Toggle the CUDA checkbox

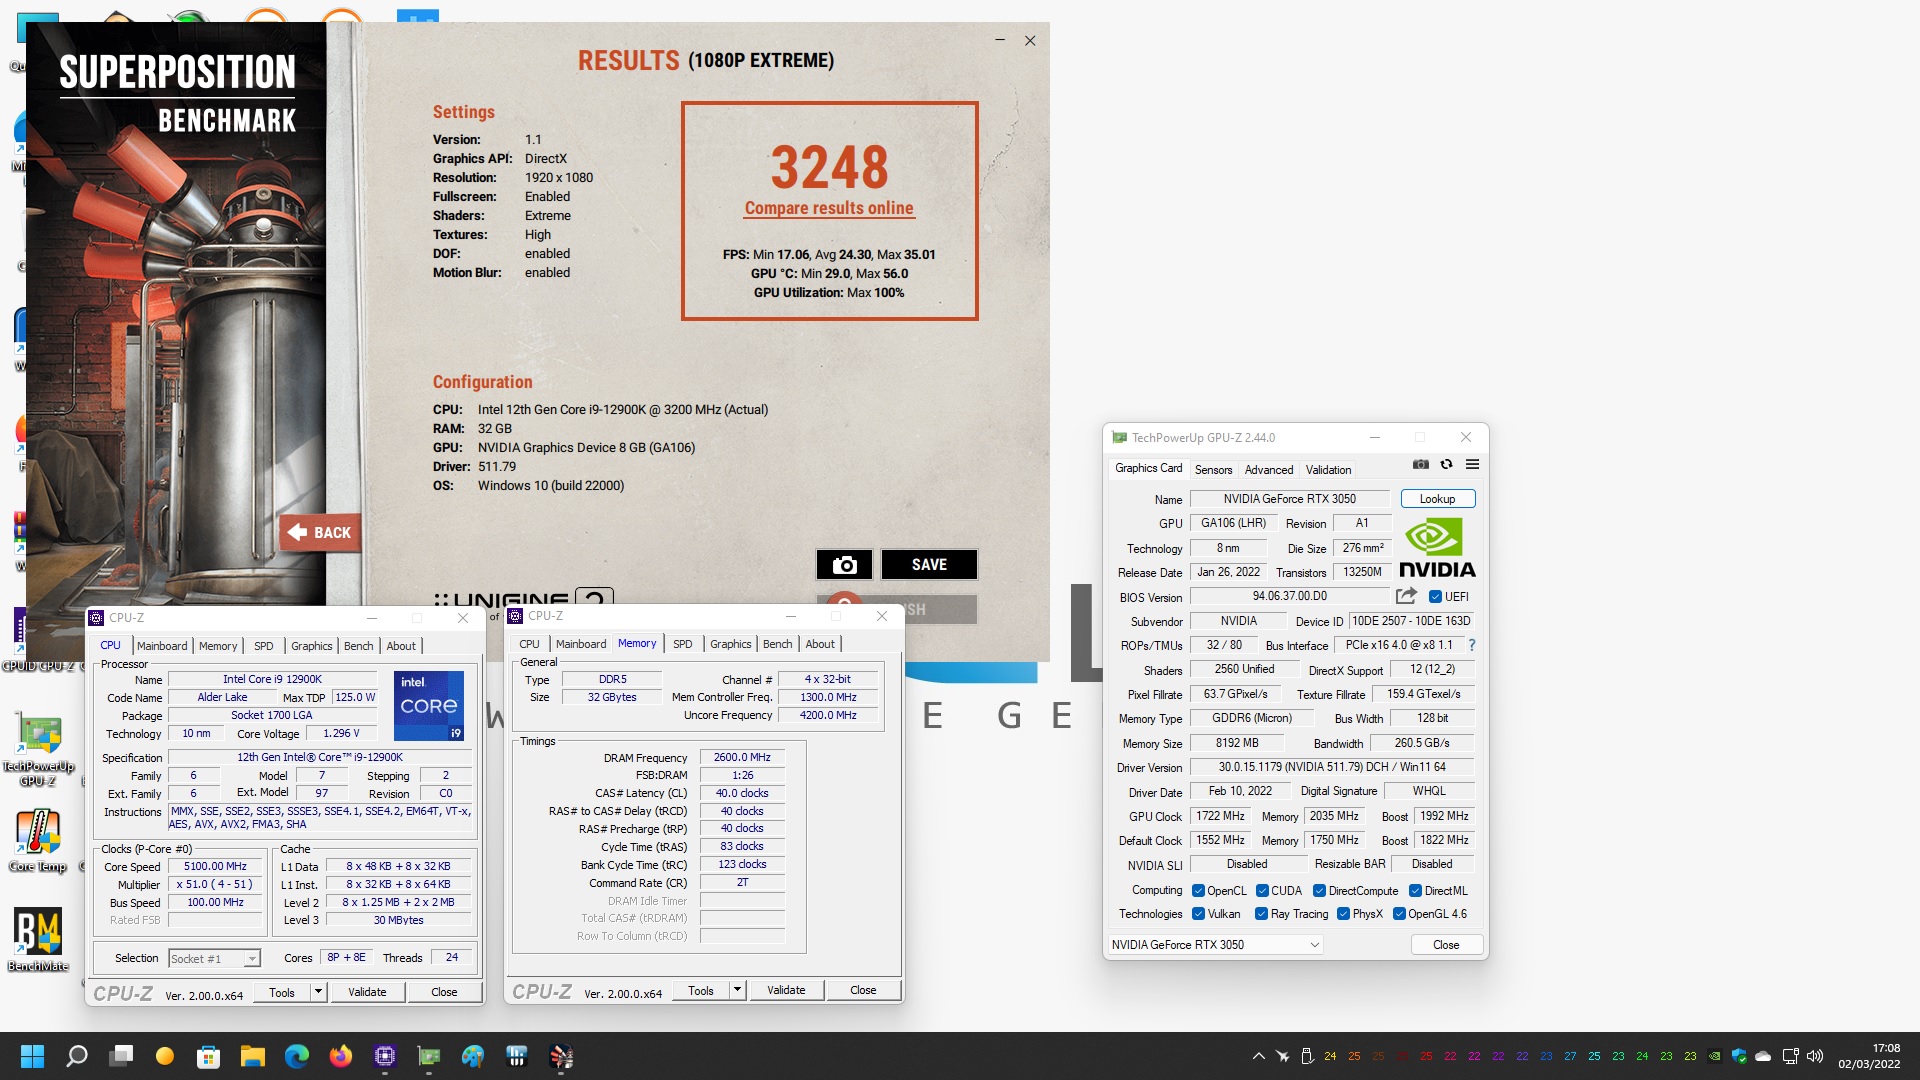coord(1262,891)
